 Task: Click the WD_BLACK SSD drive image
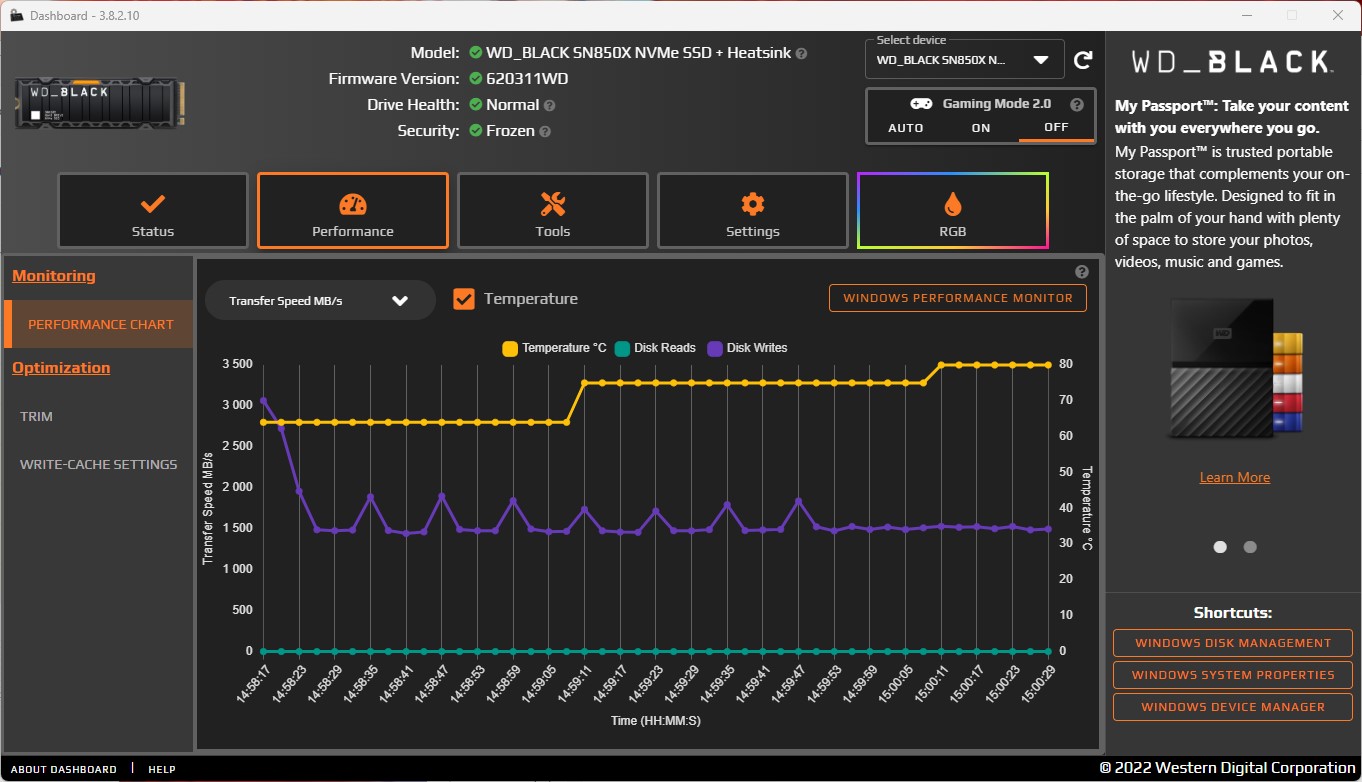point(100,103)
